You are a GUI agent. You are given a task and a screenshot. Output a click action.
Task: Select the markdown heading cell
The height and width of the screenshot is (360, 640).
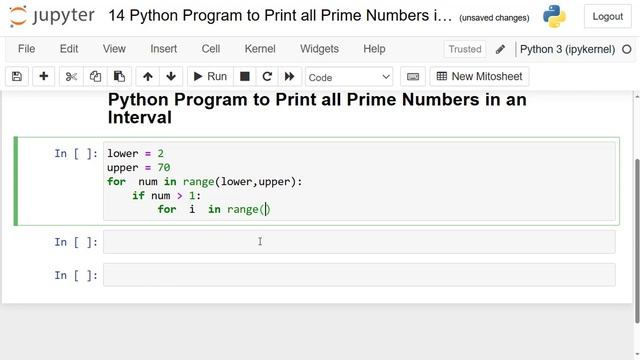[317, 109]
